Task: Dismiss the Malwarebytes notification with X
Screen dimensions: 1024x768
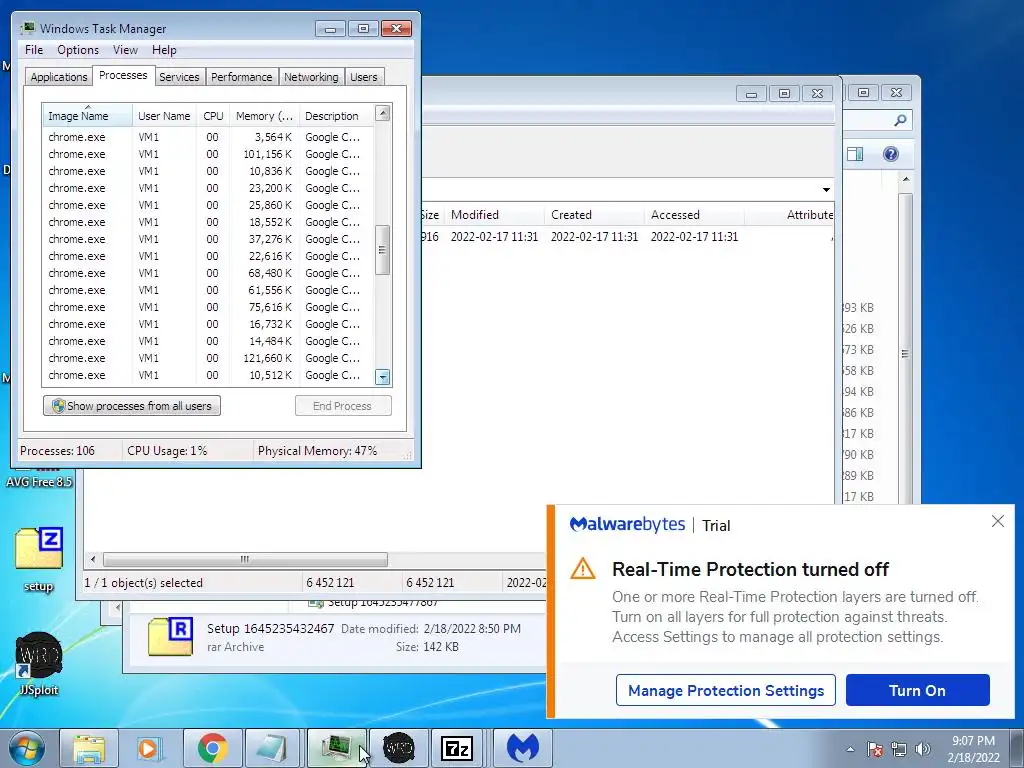Action: point(997,521)
